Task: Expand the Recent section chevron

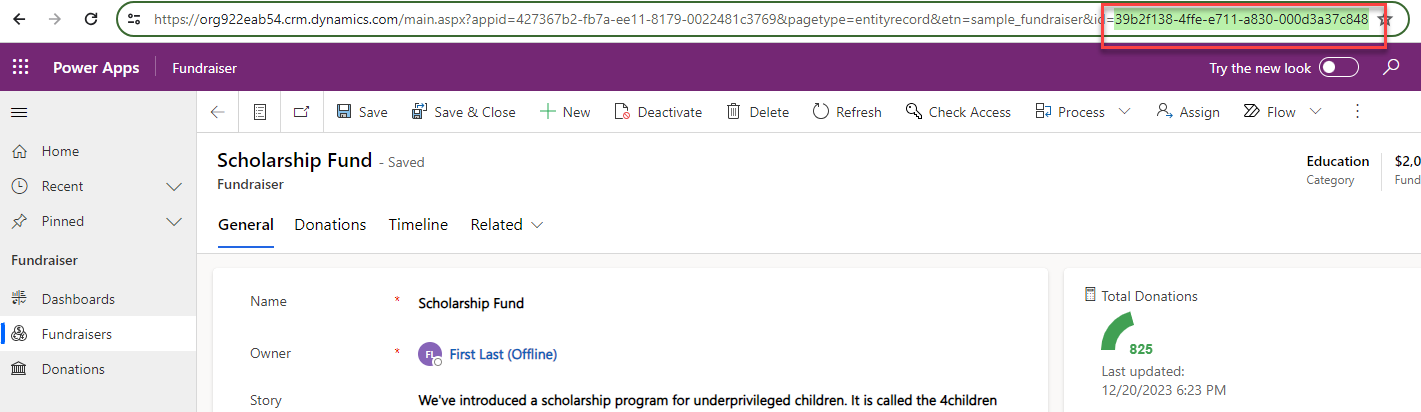Action: pos(174,187)
